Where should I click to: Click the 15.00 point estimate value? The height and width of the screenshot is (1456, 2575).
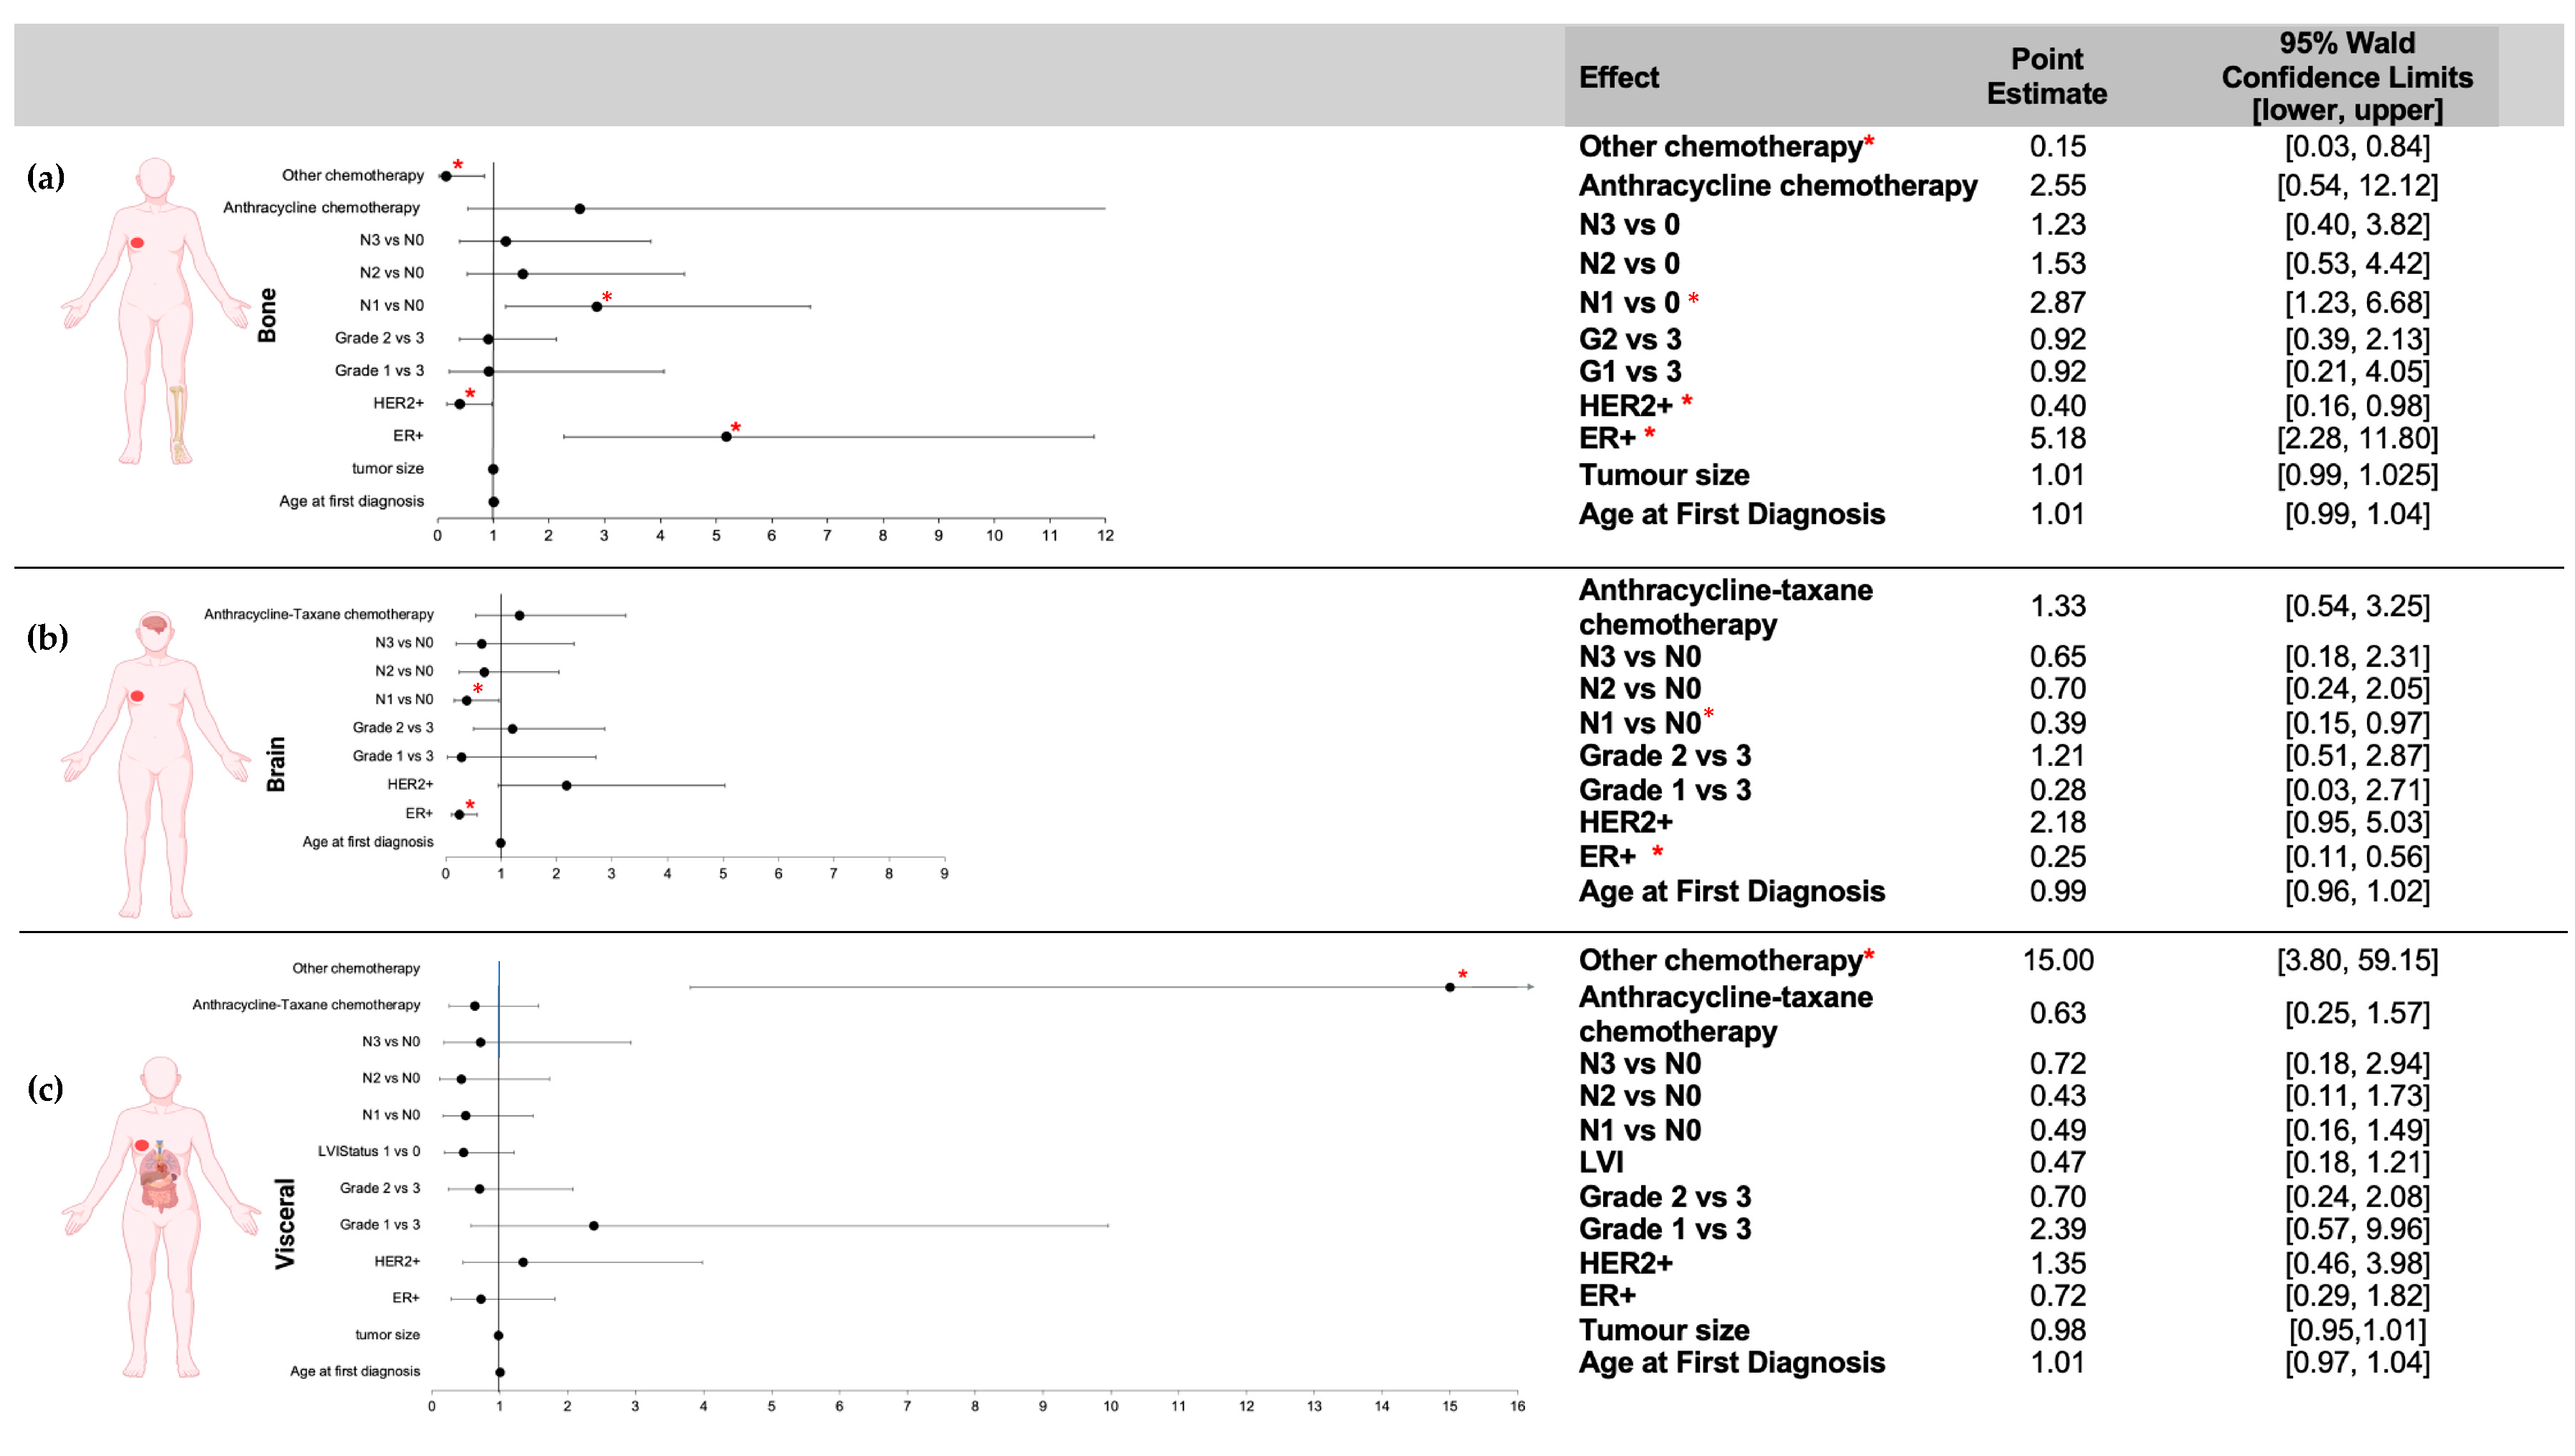(x=2057, y=960)
